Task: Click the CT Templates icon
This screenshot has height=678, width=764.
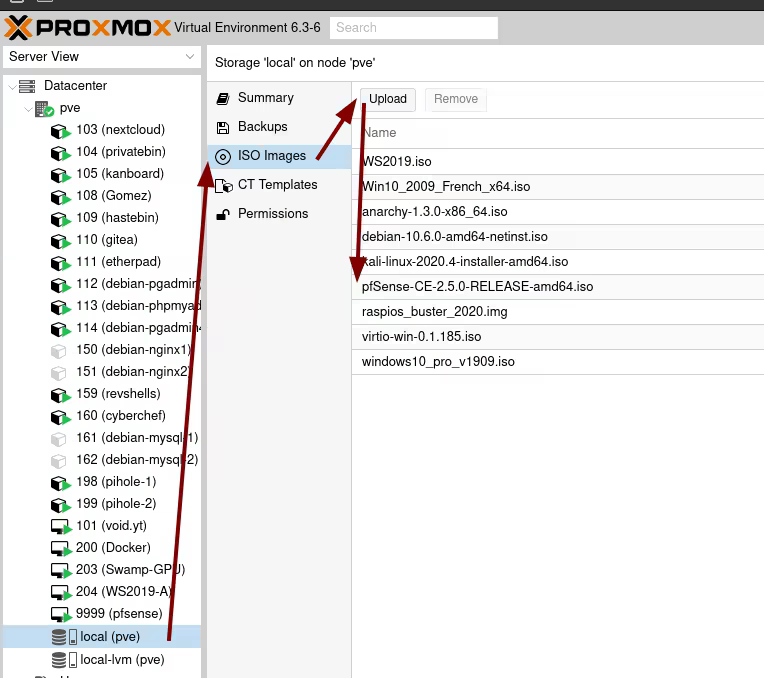Action: pyautogui.click(x=224, y=186)
